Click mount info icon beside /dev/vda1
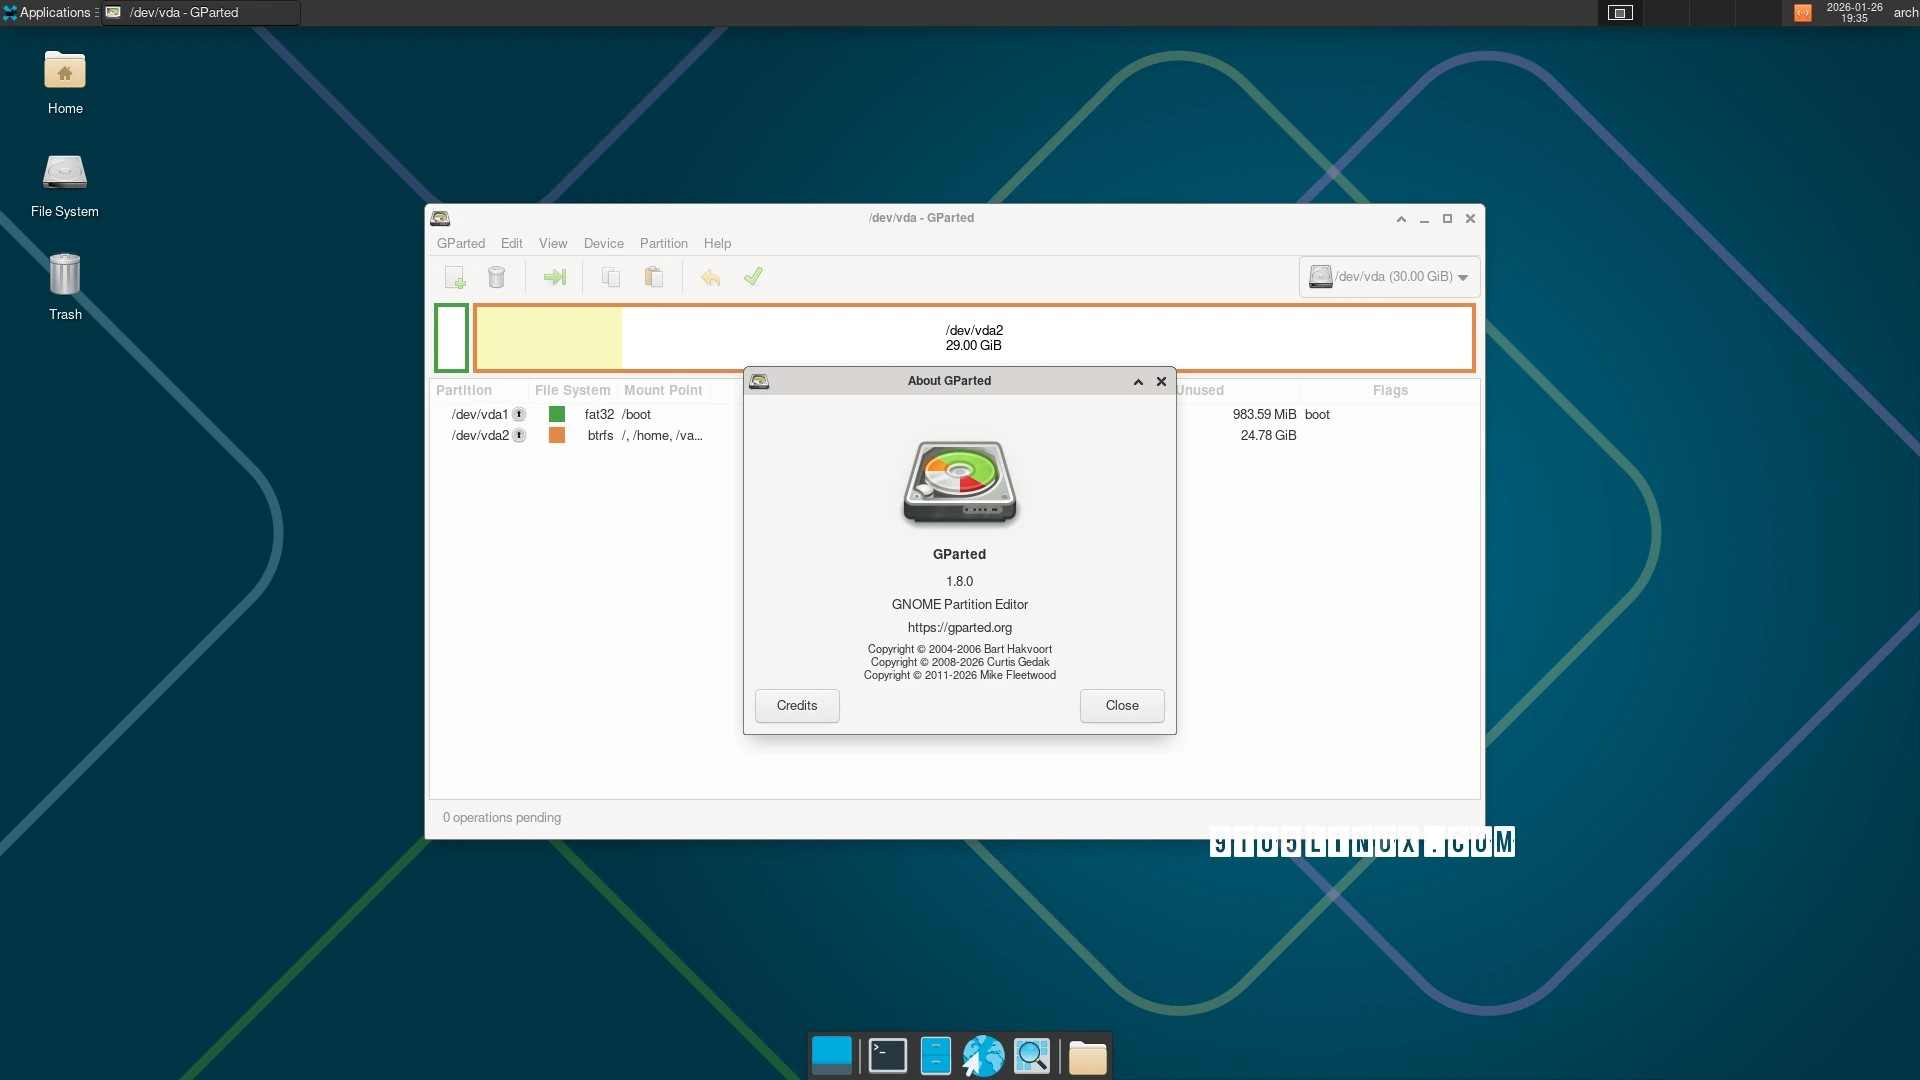 [519, 414]
